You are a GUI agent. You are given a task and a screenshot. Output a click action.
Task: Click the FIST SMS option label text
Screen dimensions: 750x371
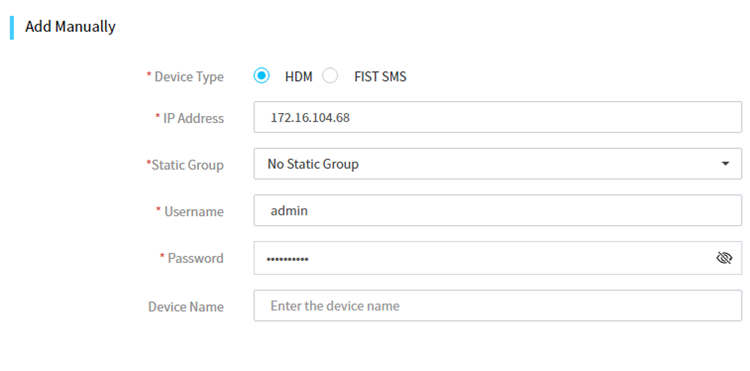click(380, 76)
